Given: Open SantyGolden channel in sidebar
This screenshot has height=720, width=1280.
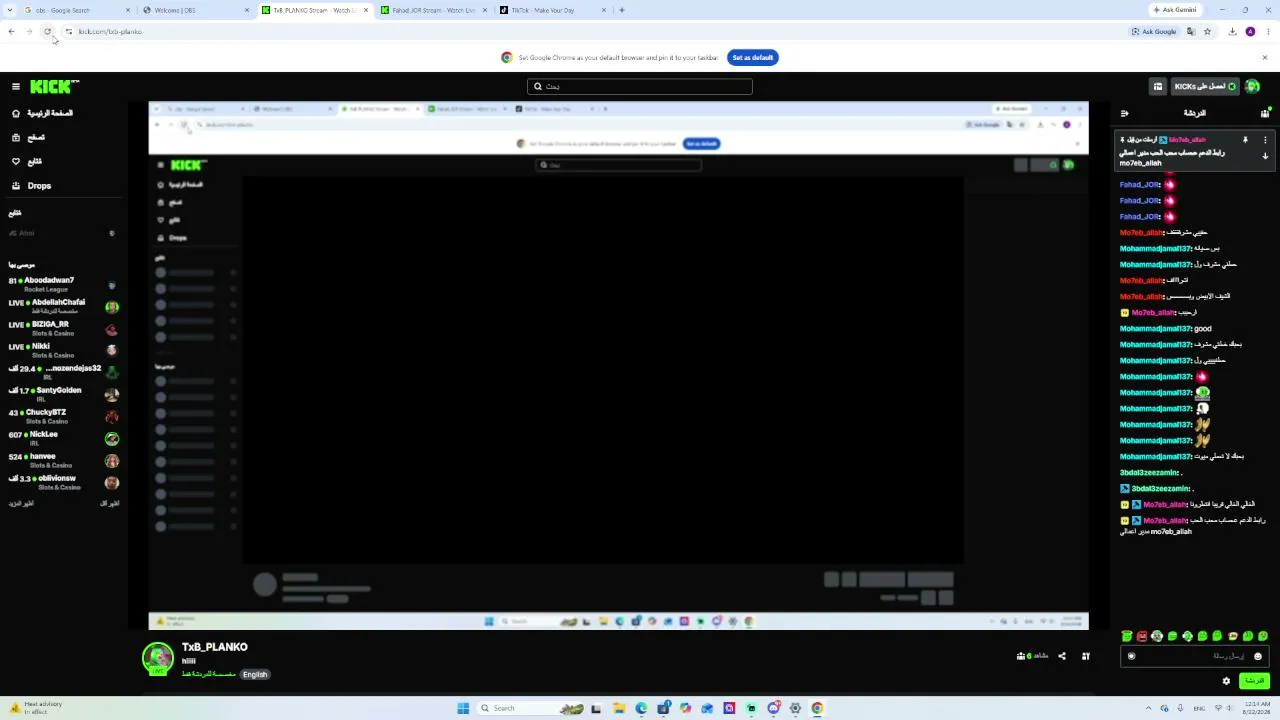Looking at the screenshot, I should pyautogui.click(x=63, y=394).
